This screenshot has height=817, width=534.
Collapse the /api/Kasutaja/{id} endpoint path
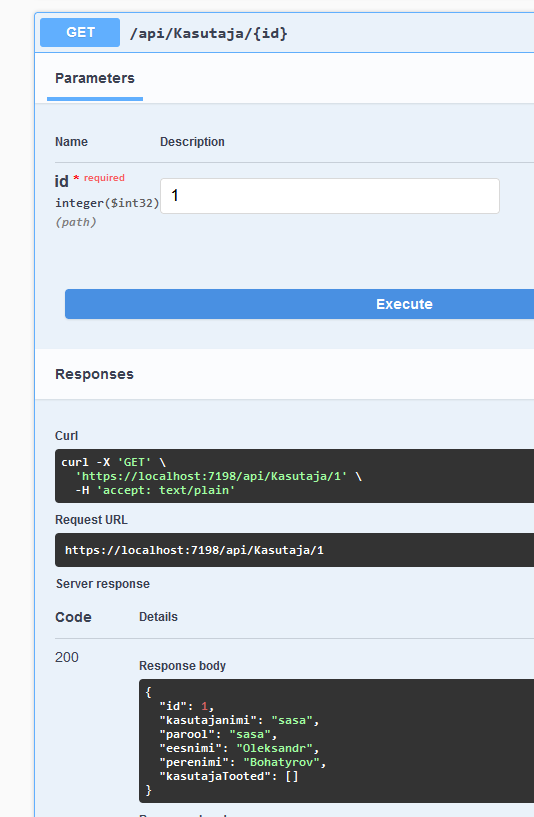coord(208,33)
